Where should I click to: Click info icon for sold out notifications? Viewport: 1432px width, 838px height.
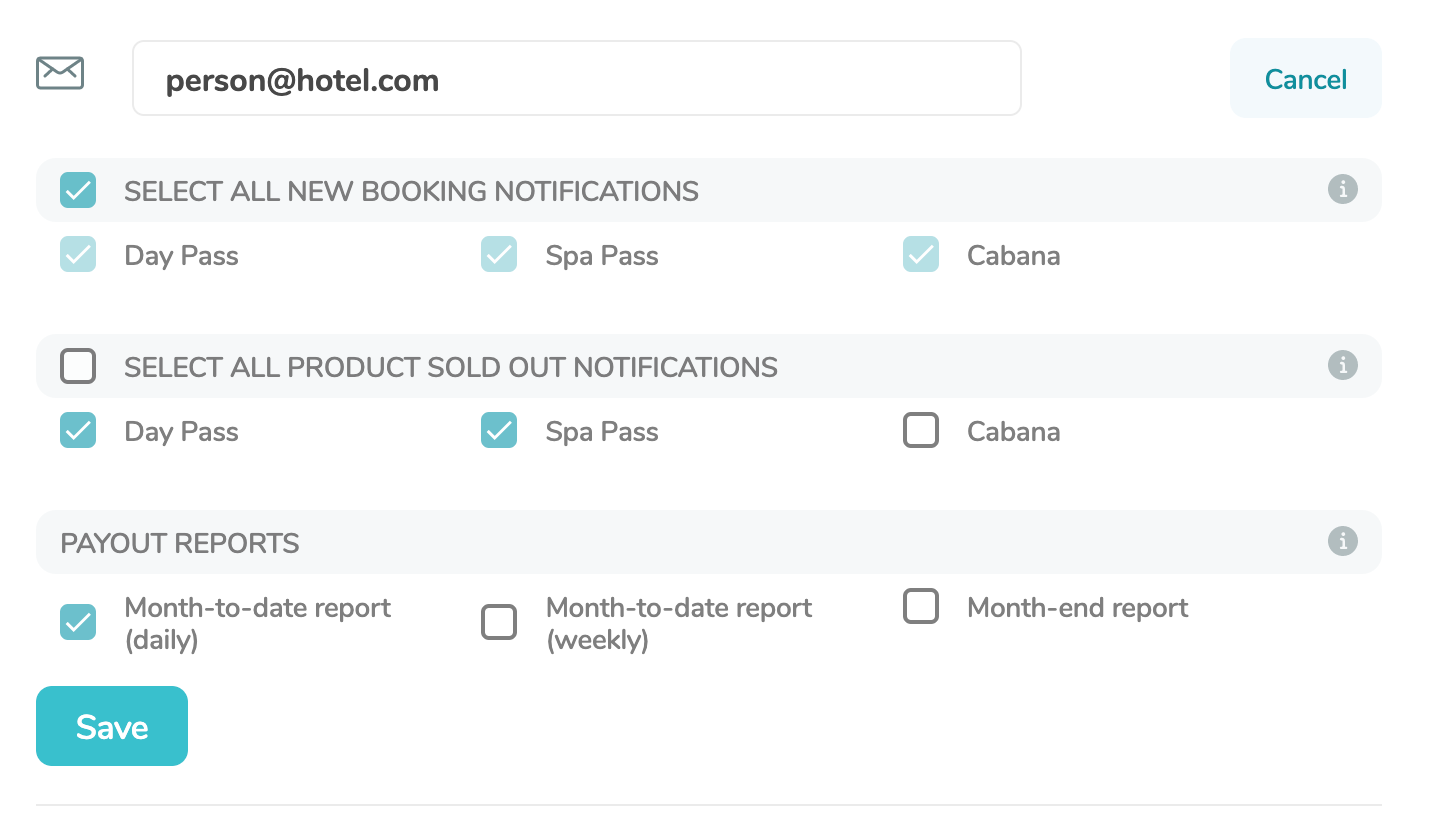tap(1342, 365)
